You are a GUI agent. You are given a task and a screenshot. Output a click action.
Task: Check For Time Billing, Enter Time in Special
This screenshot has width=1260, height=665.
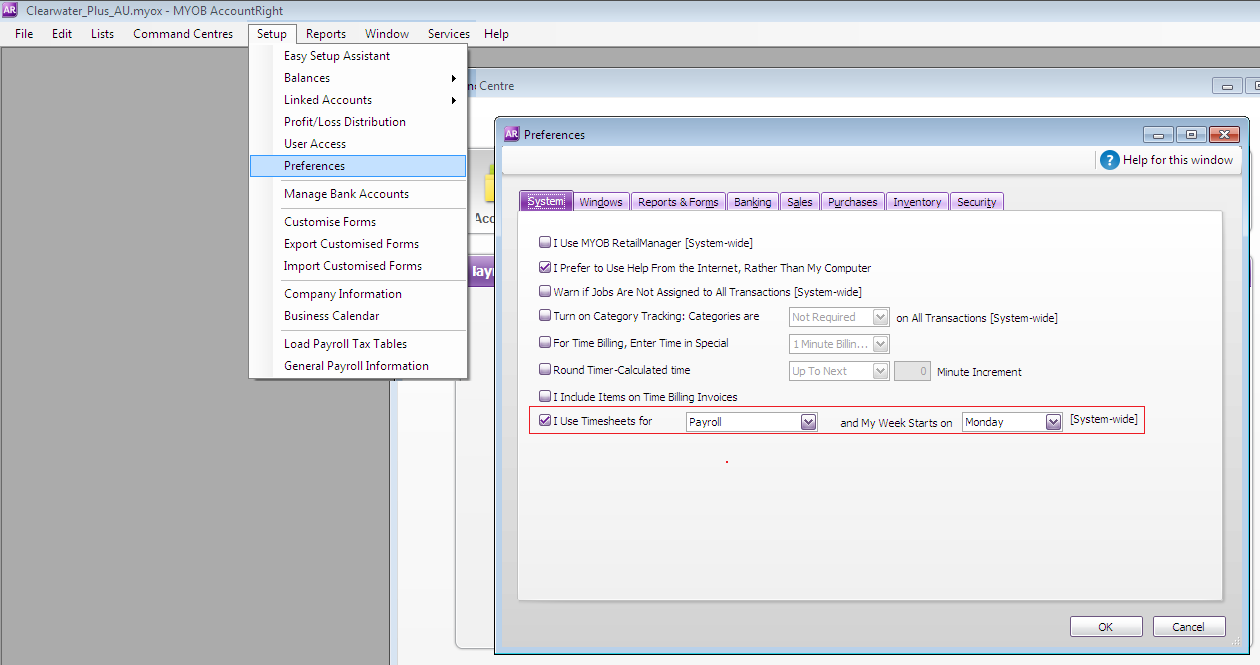pos(545,343)
